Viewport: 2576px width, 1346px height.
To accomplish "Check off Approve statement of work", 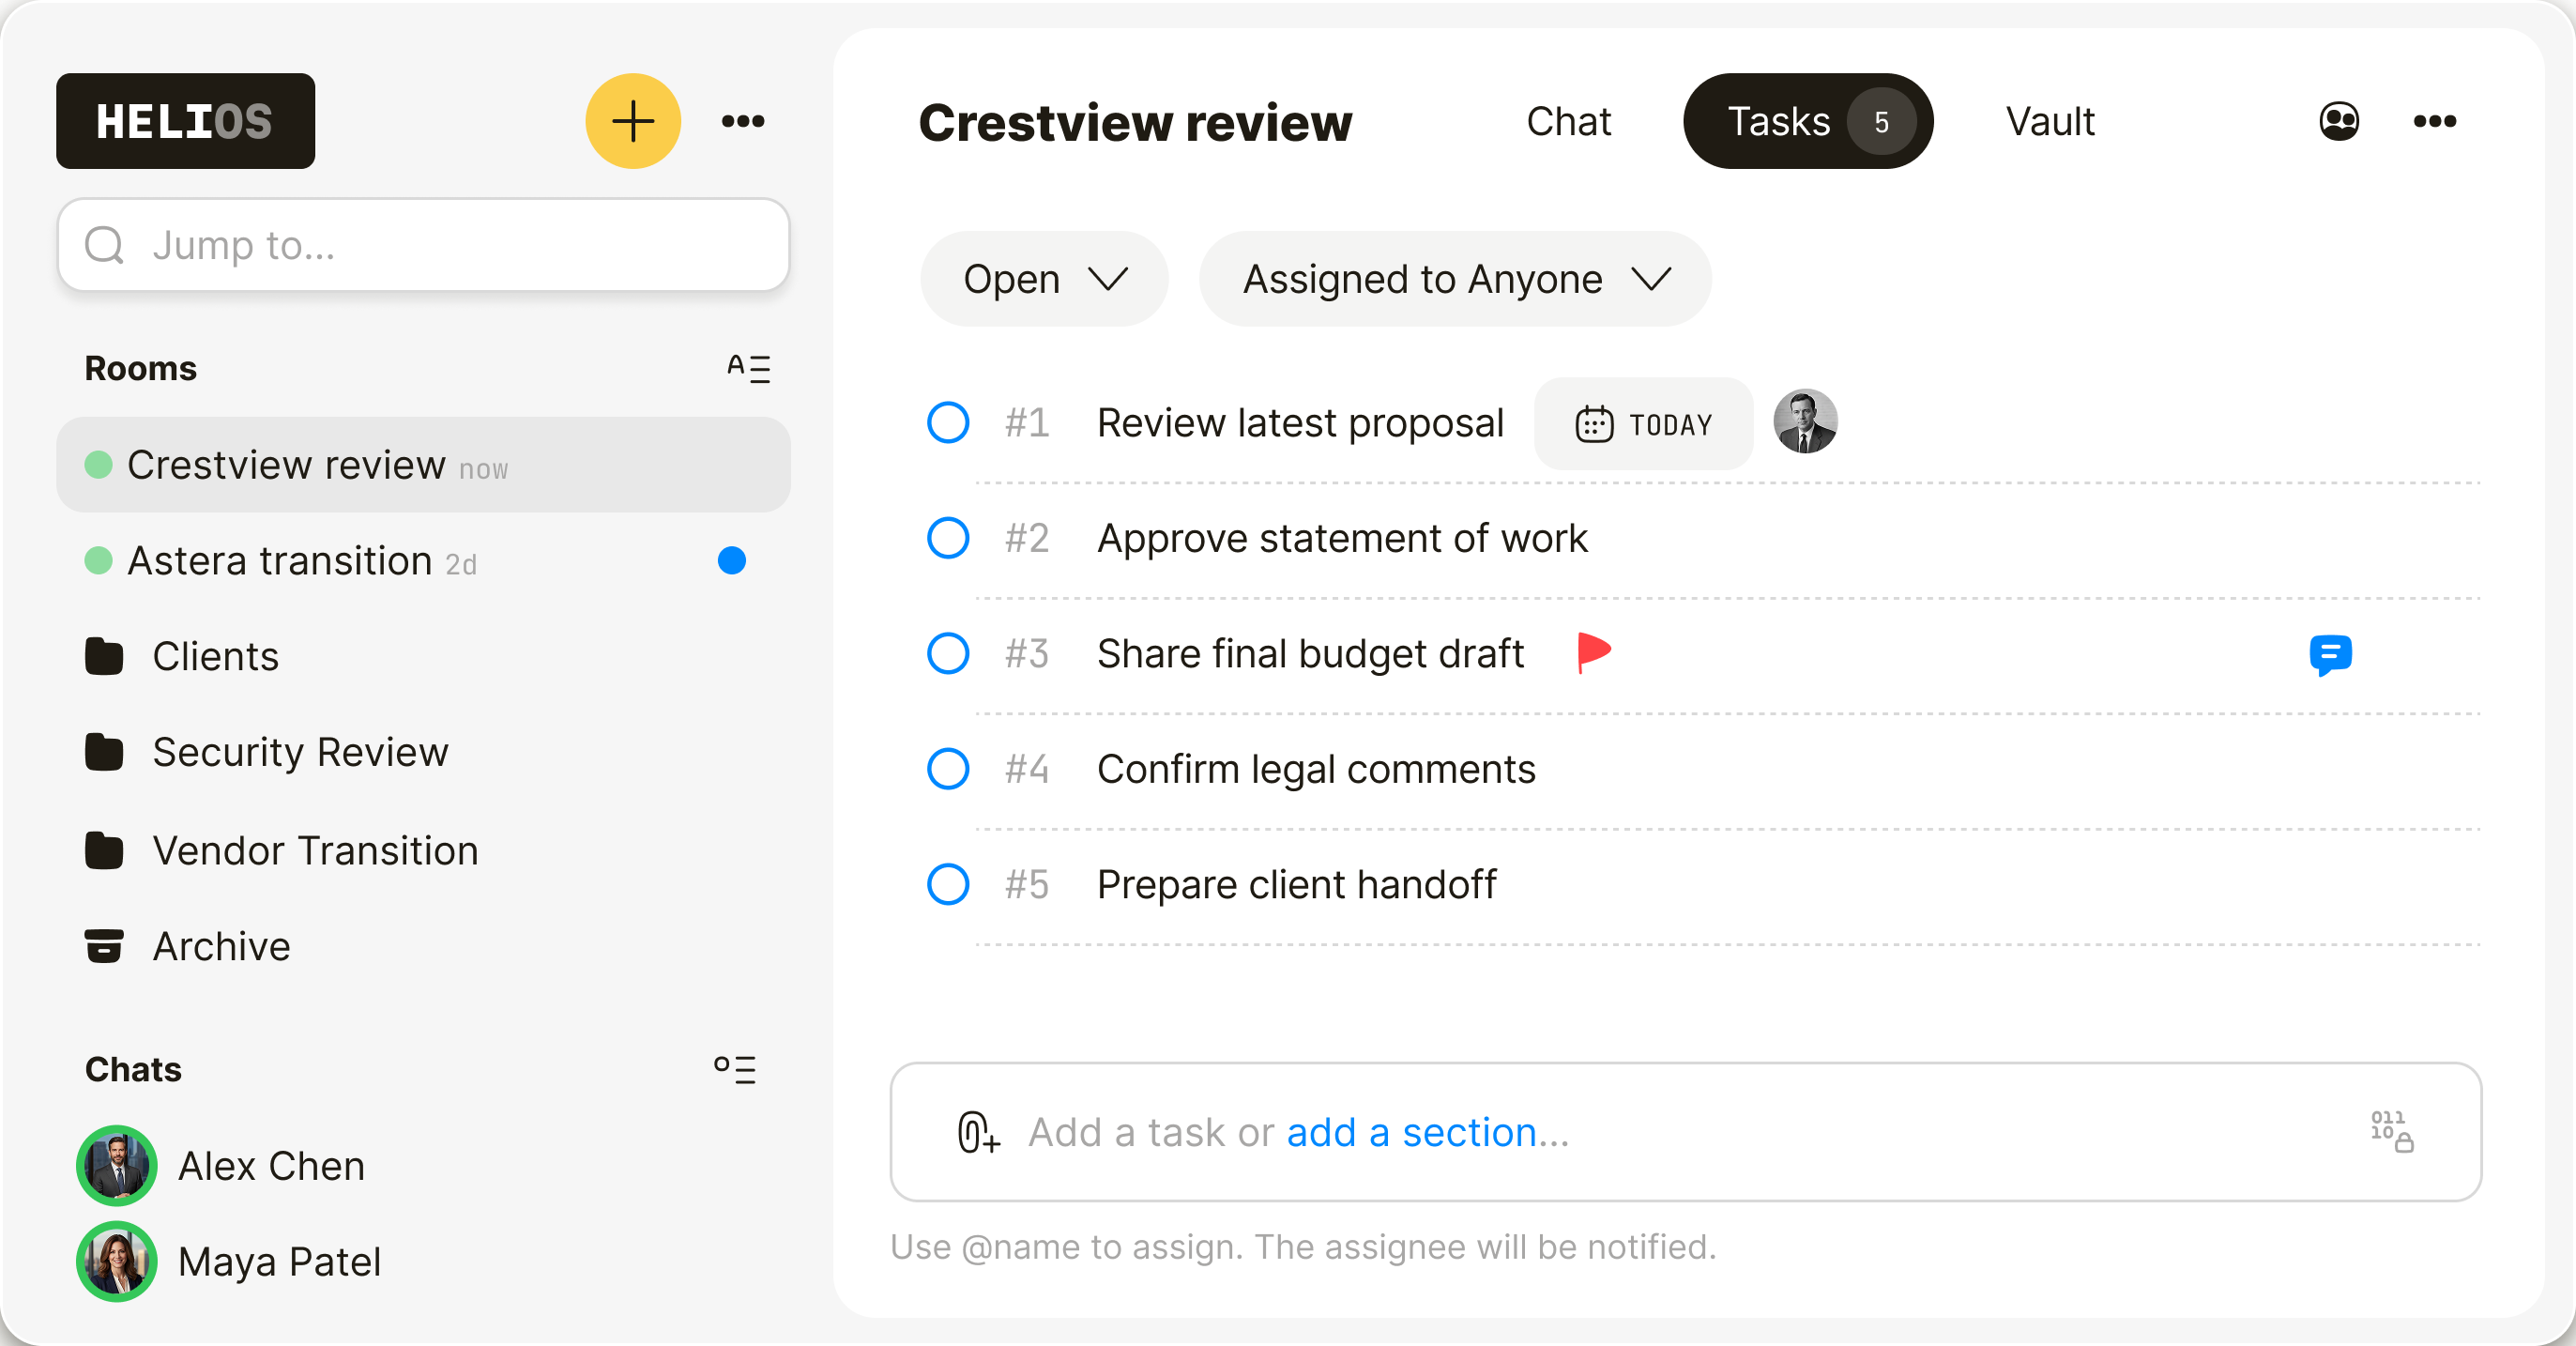I will pyautogui.click(x=947, y=538).
